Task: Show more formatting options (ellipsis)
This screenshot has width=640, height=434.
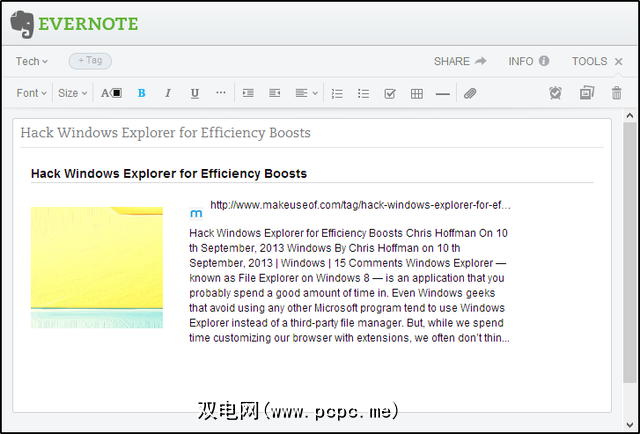Action: [x=221, y=93]
